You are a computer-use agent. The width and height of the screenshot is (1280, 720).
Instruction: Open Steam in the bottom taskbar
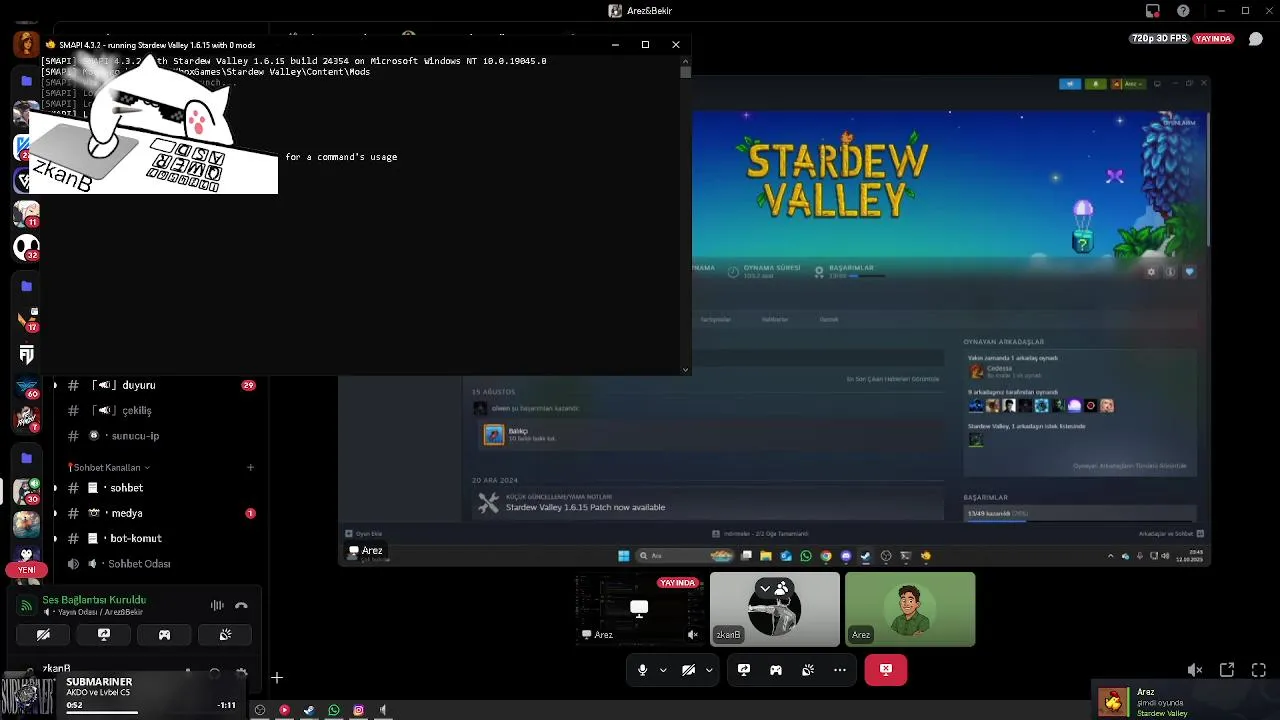click(309, 710)
